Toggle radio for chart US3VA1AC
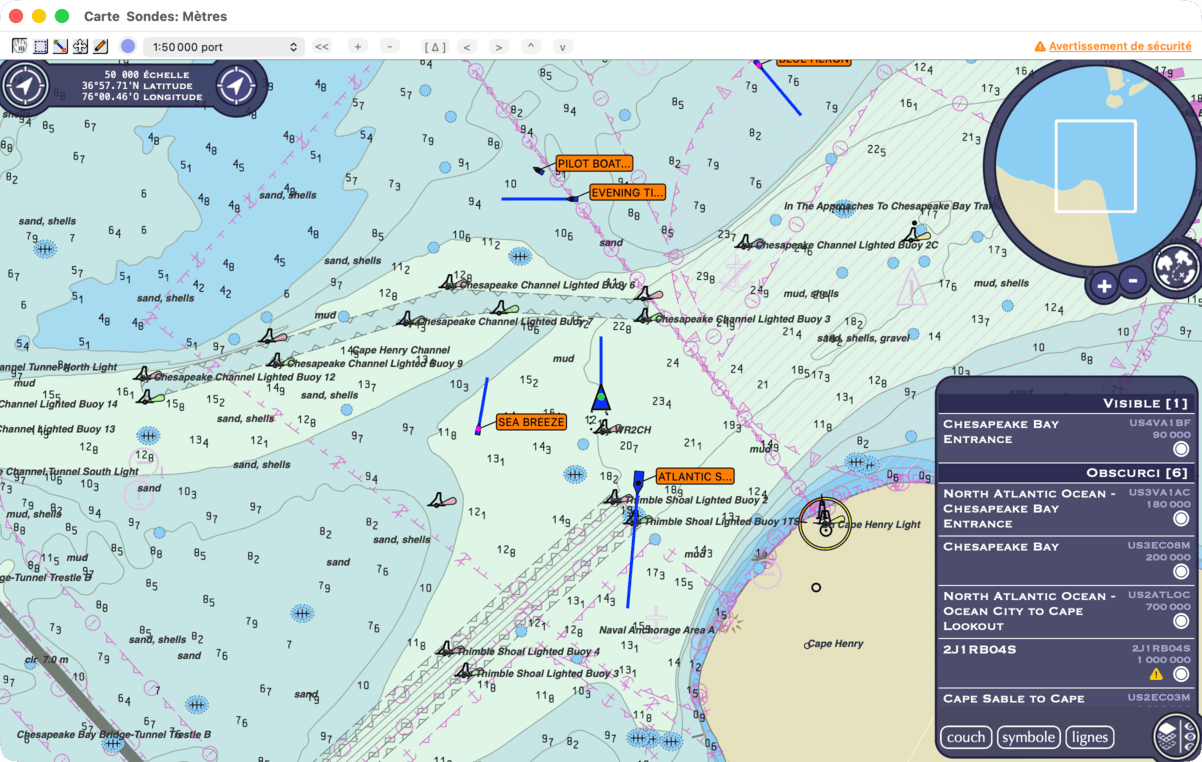The image size is (1202, 762). coord(1181,519)
